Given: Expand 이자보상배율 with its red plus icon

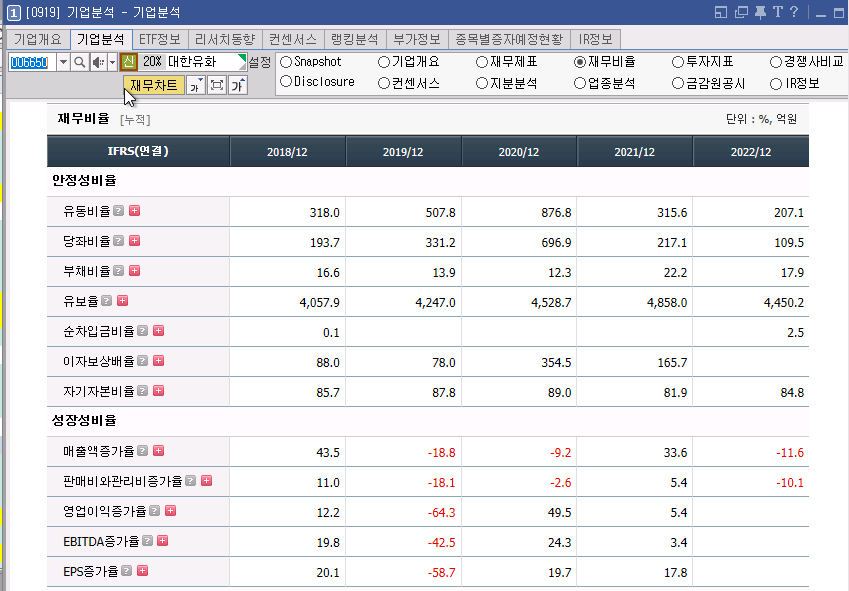Looking at the screenshot, I should click(158, 360).
